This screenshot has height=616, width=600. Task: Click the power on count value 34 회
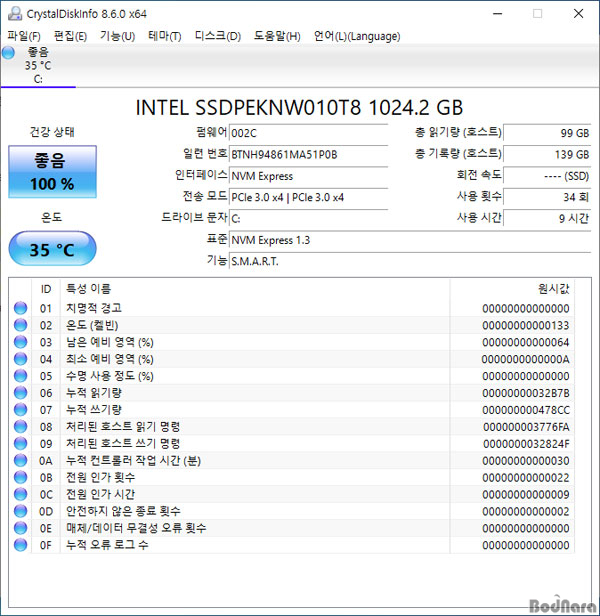click(x=547, y=197)
